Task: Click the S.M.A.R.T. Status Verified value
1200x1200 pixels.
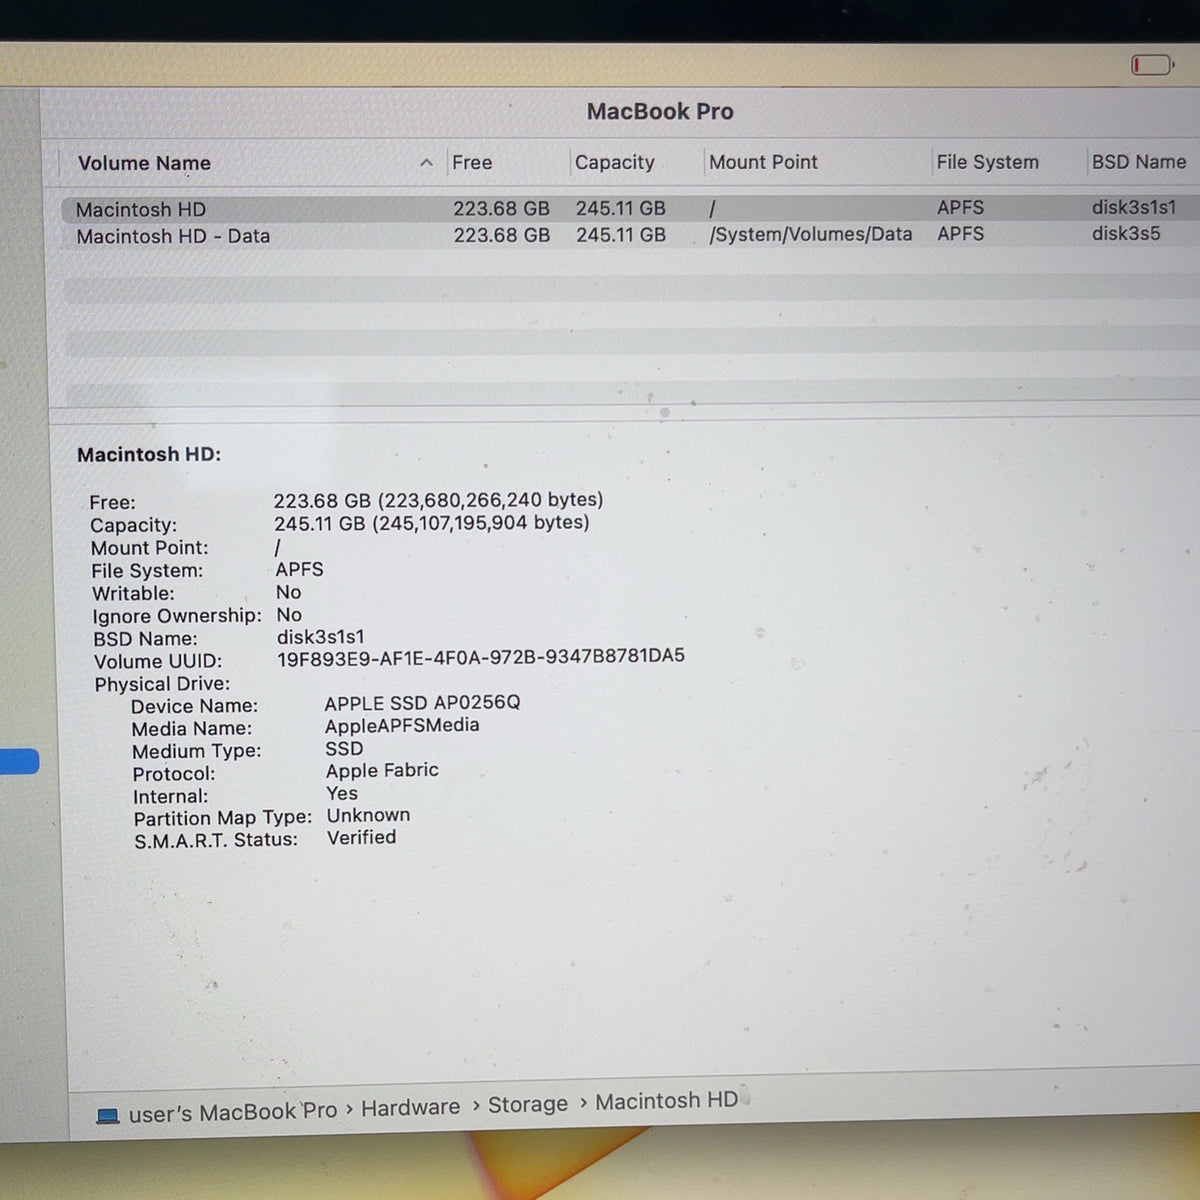Action: [361, 837]
